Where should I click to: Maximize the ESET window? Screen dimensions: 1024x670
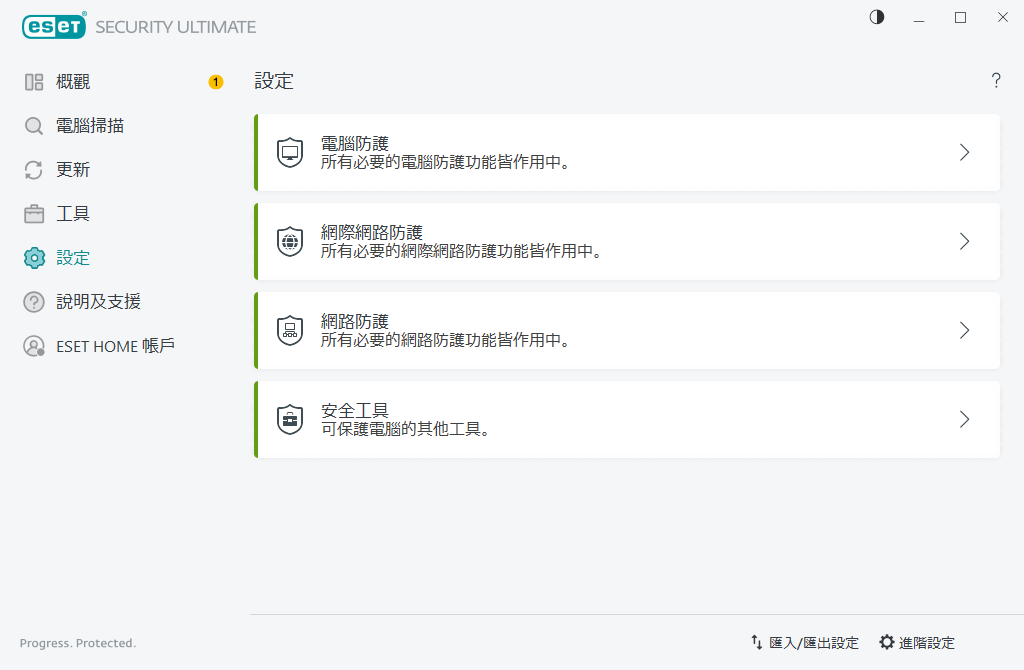coord(960,18)
